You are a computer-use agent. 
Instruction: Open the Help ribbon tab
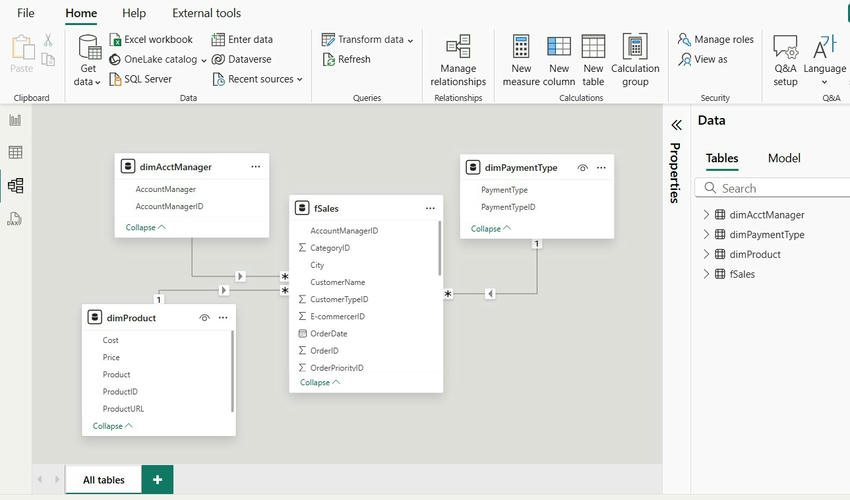pos(134,13)
